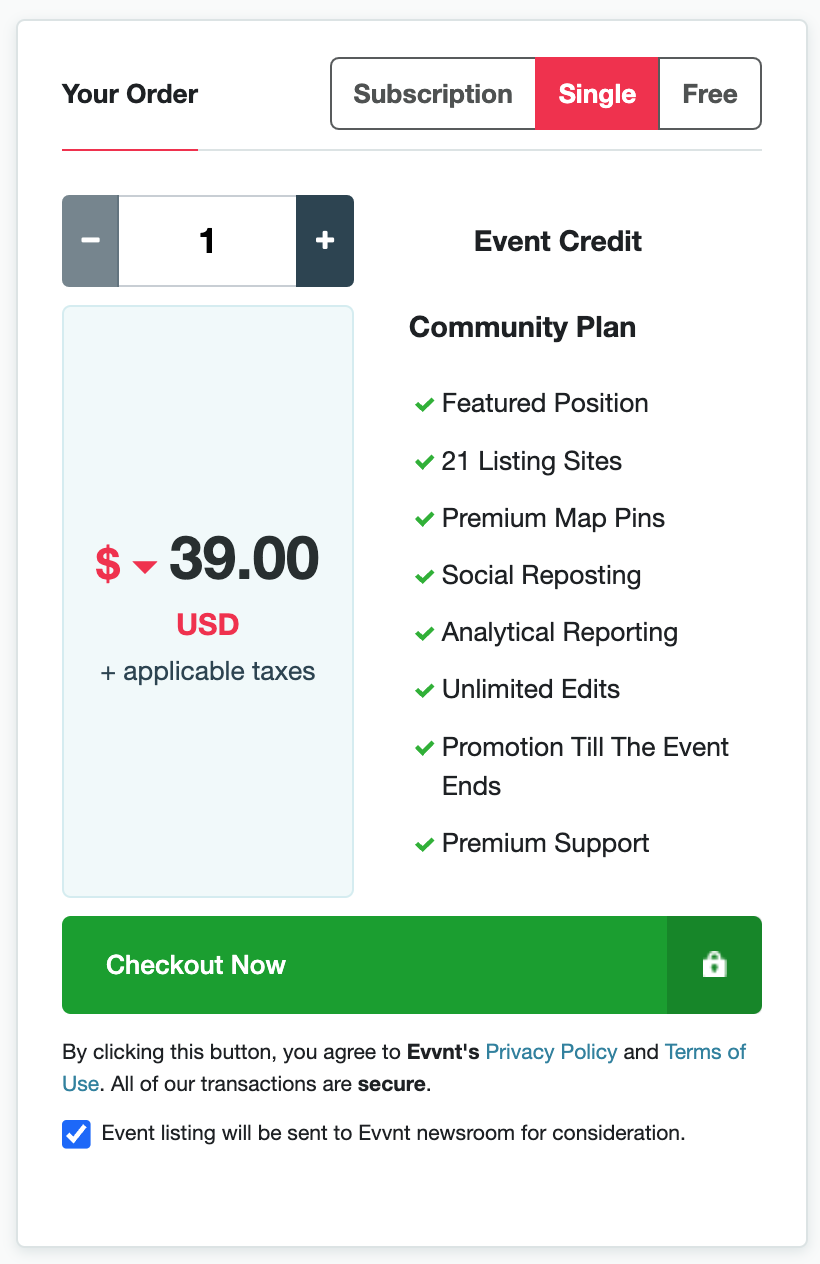Screen dimensions: 820x1264
Task: Click the checkmark next to Featured Position
Action: click(x=424, y=404)
